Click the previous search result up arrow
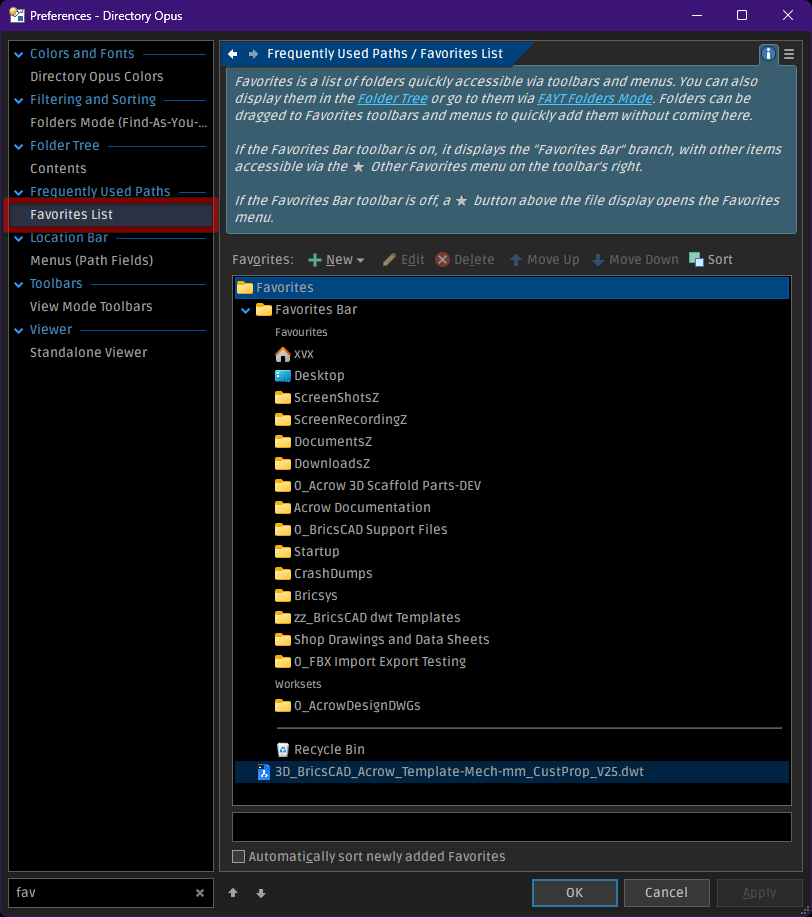 pyautogui.click(x=233, y=893)
